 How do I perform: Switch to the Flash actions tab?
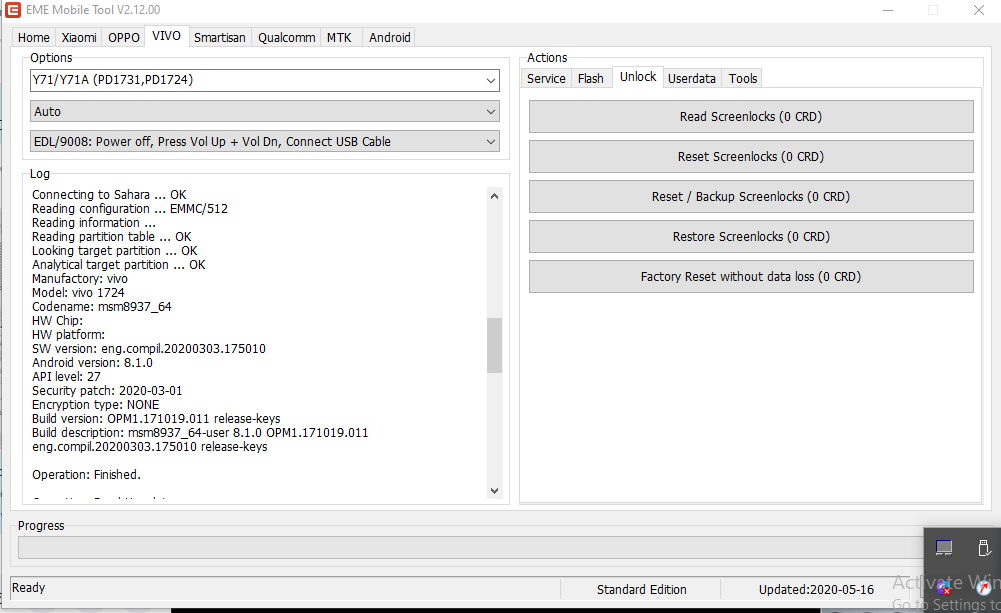pyautogui.click(x=590, y=78)
